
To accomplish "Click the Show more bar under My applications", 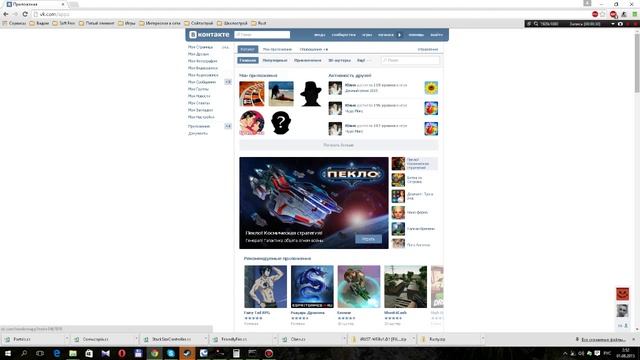I will (x=338, y=145).
